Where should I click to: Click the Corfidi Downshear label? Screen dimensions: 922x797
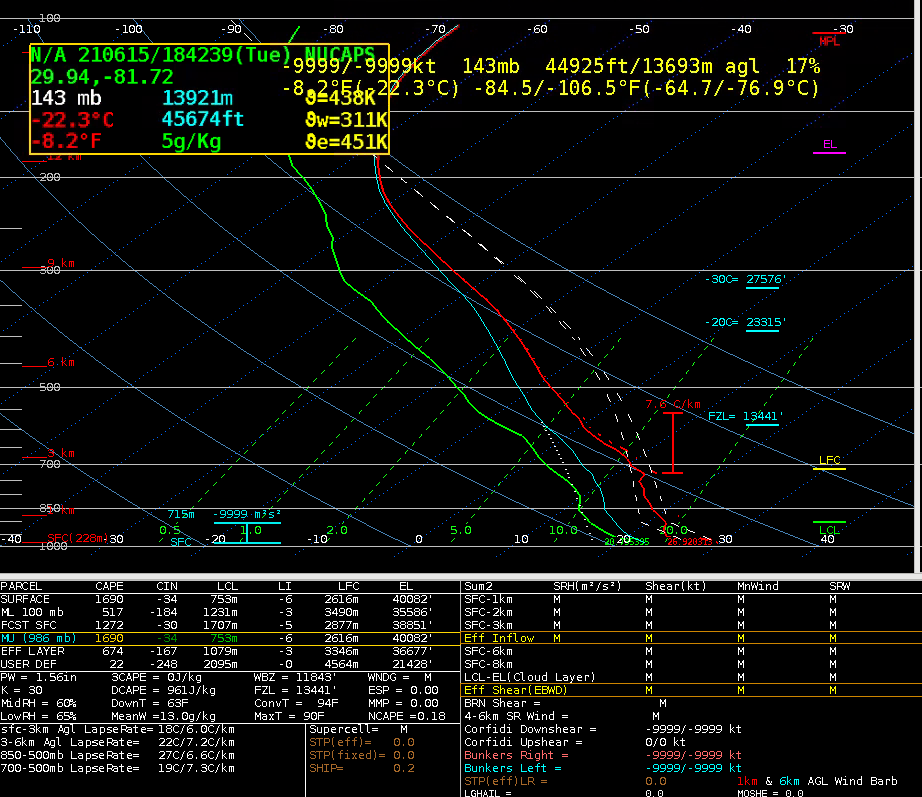tap(530, 729)
